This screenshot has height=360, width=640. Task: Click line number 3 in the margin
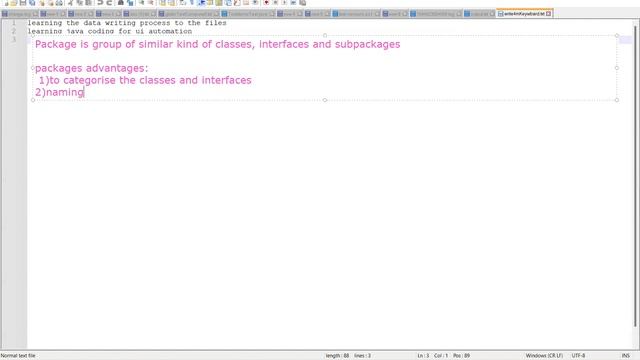click(x=14, y=39)
